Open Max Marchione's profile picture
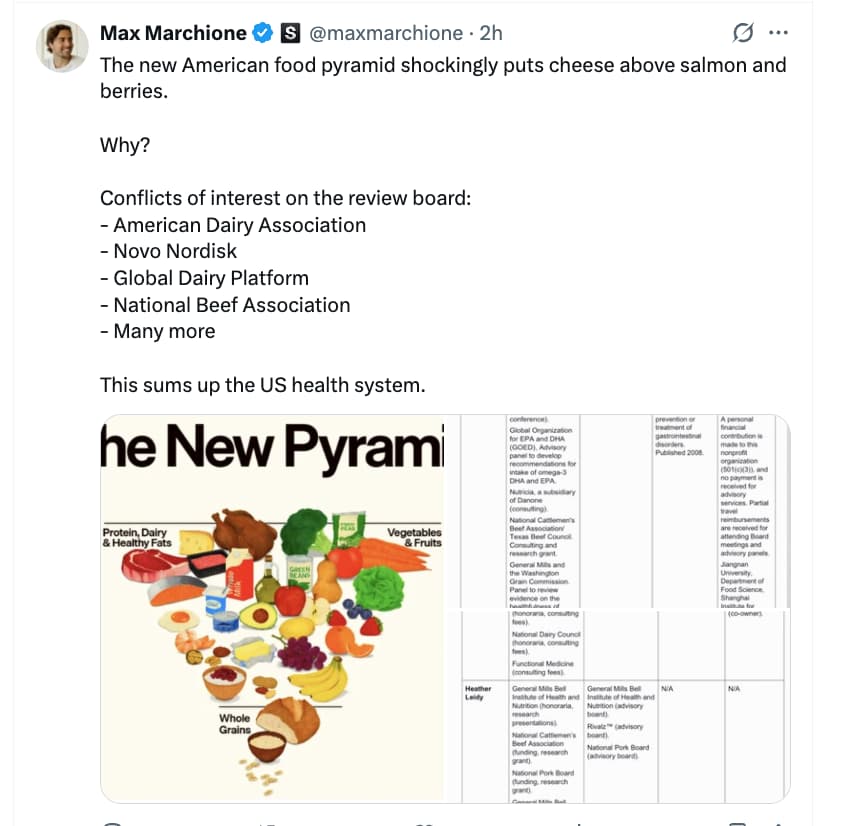The height and width of the screenshot is (826, 844). [63, 46]
